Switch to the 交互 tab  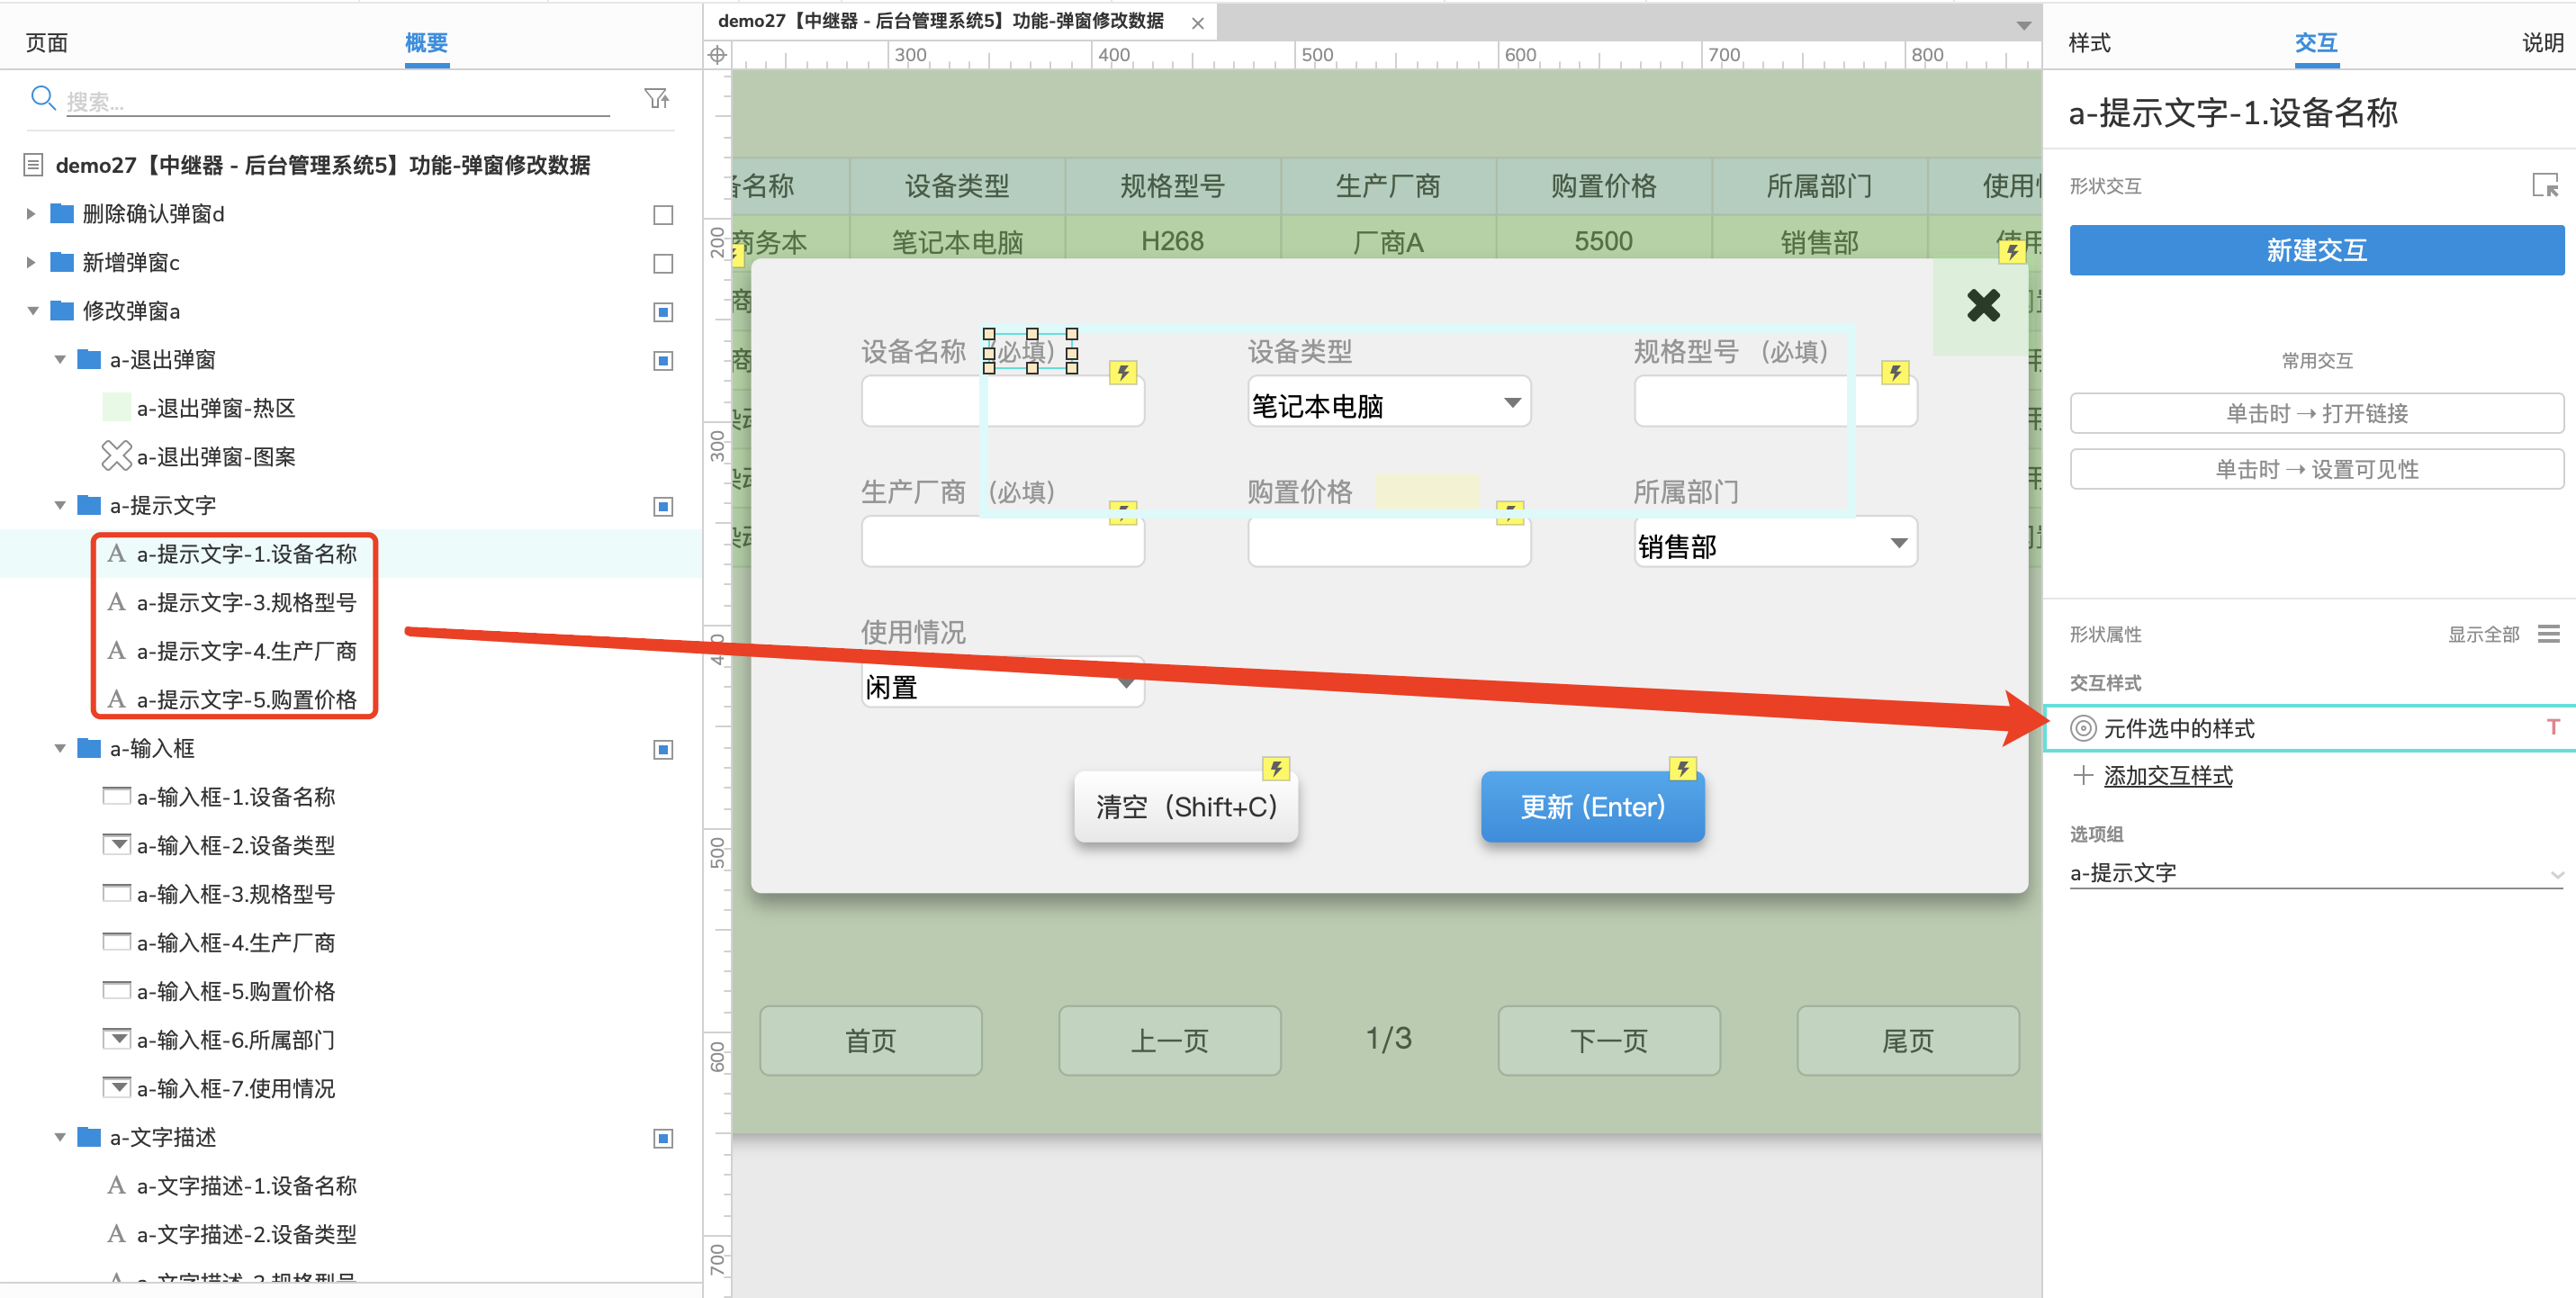2315,43
